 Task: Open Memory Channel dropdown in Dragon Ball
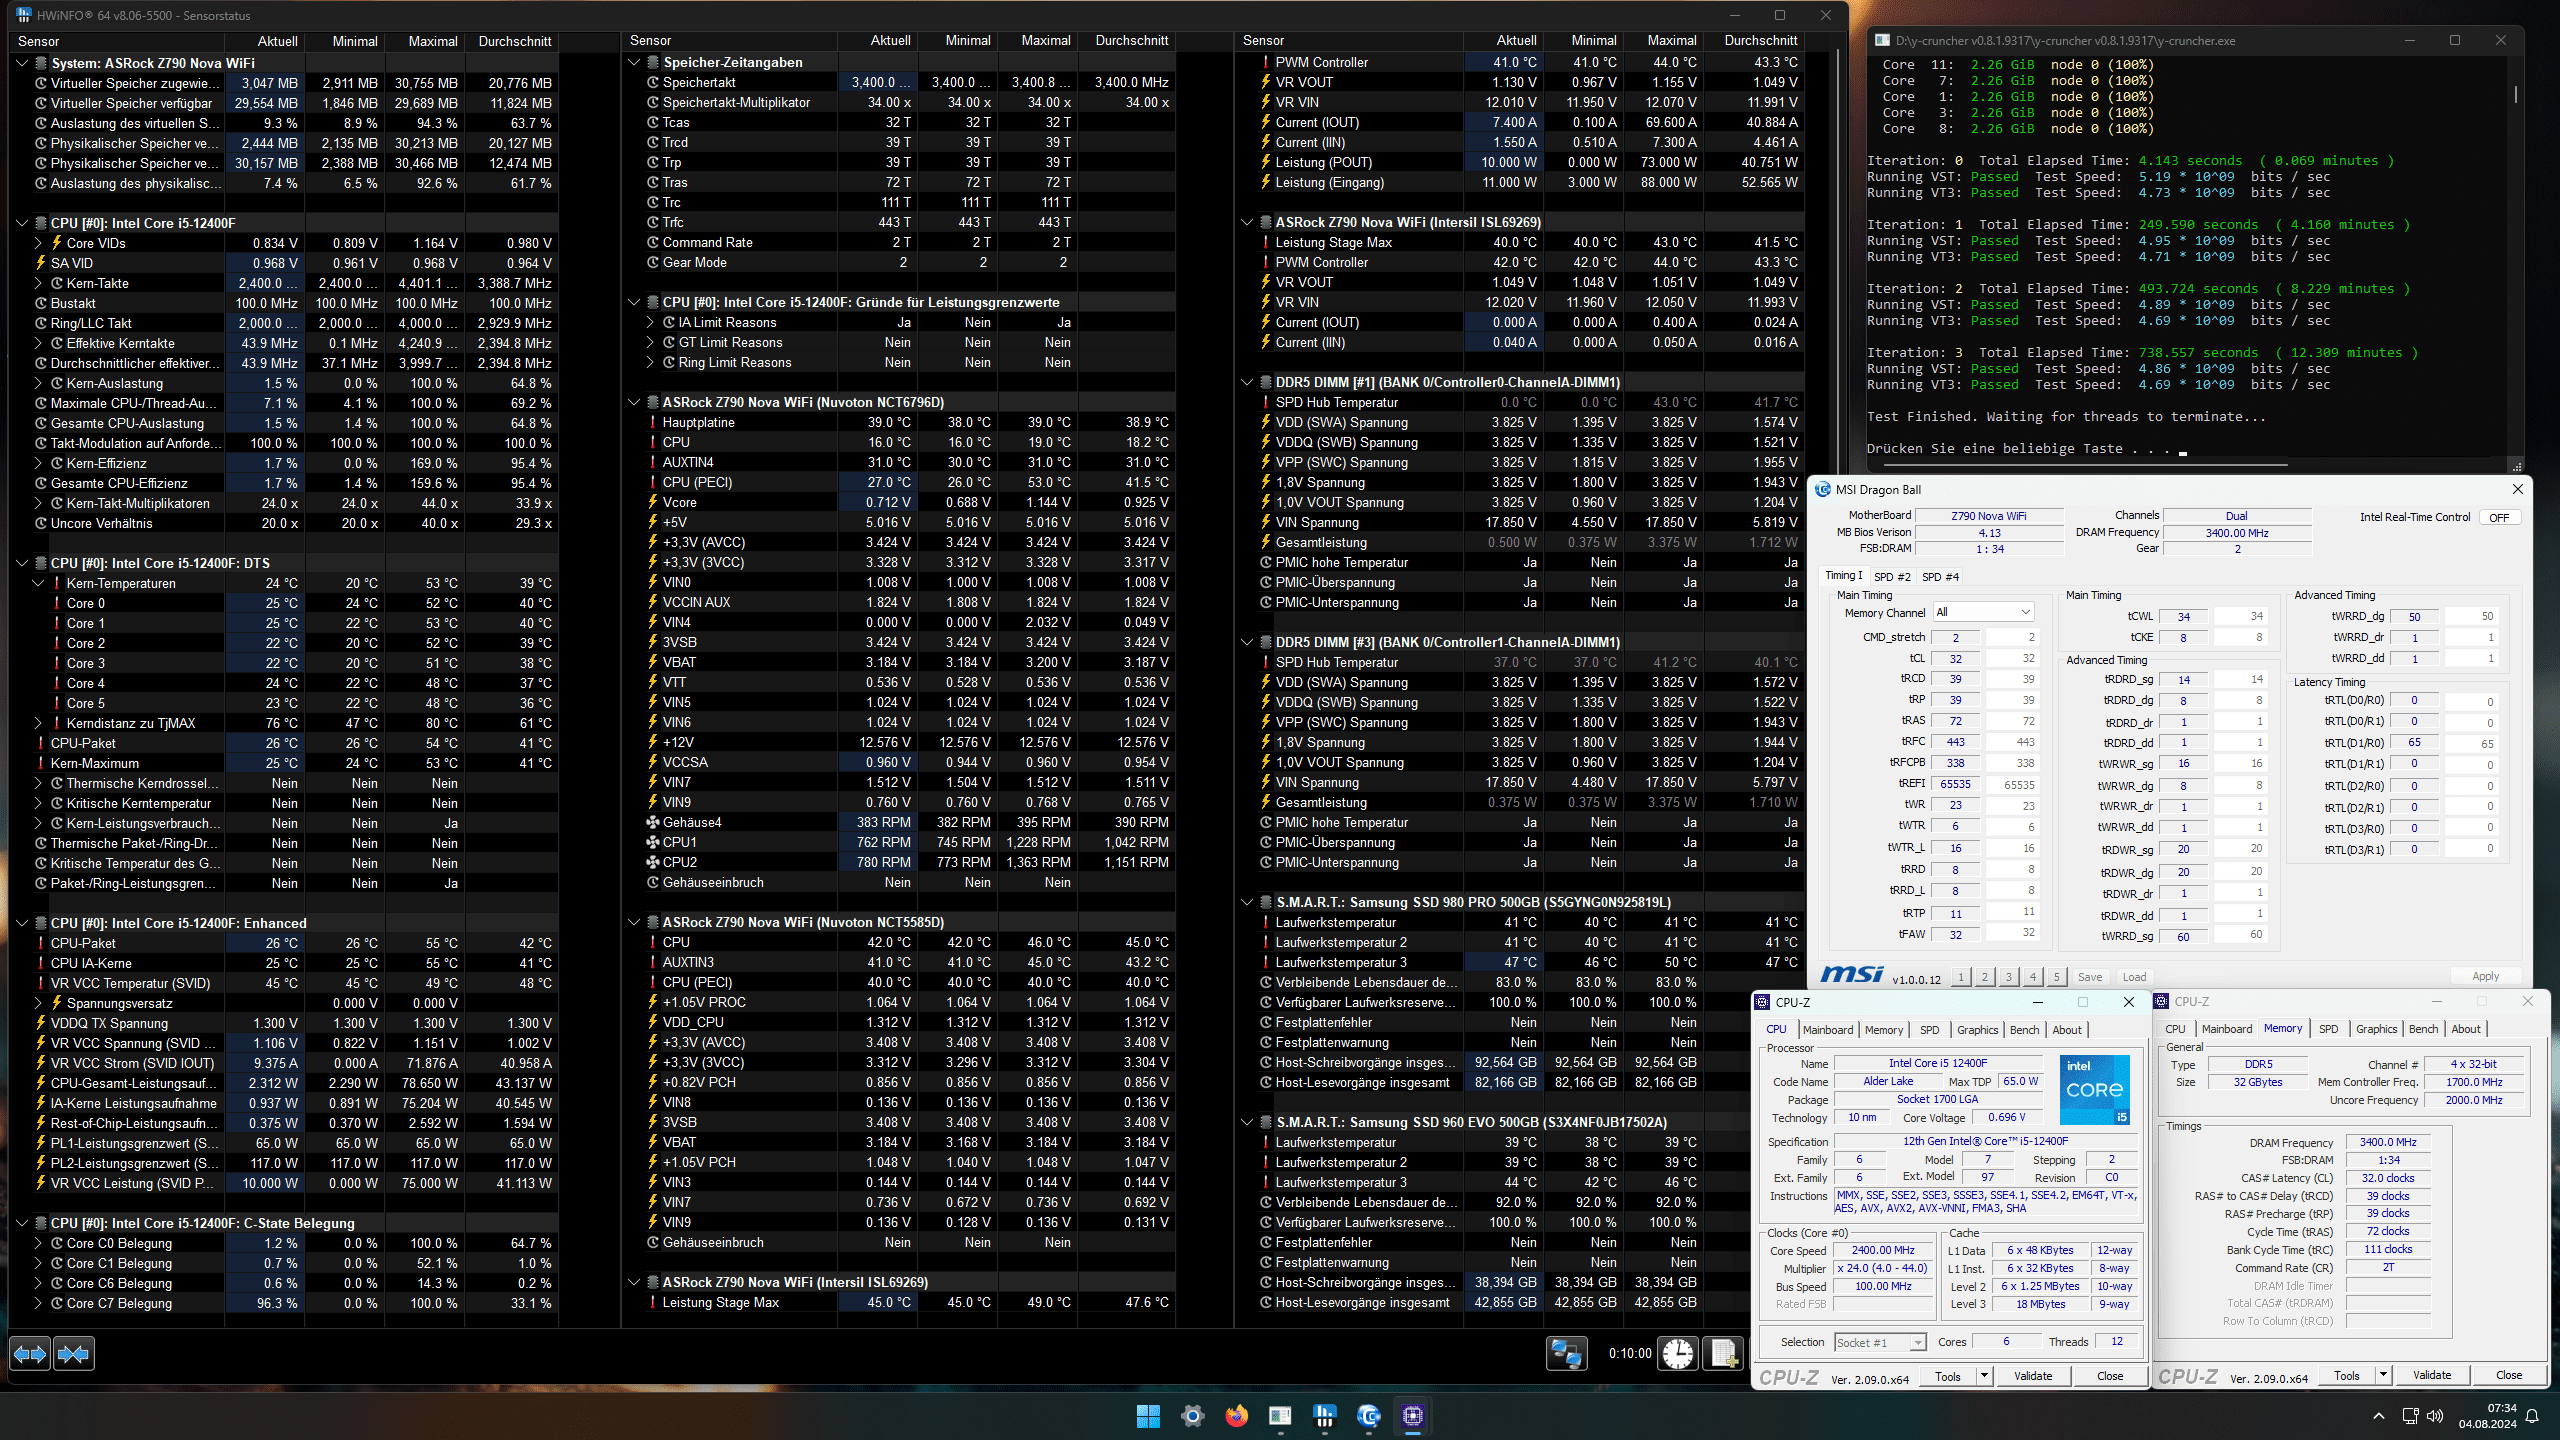1983,612
